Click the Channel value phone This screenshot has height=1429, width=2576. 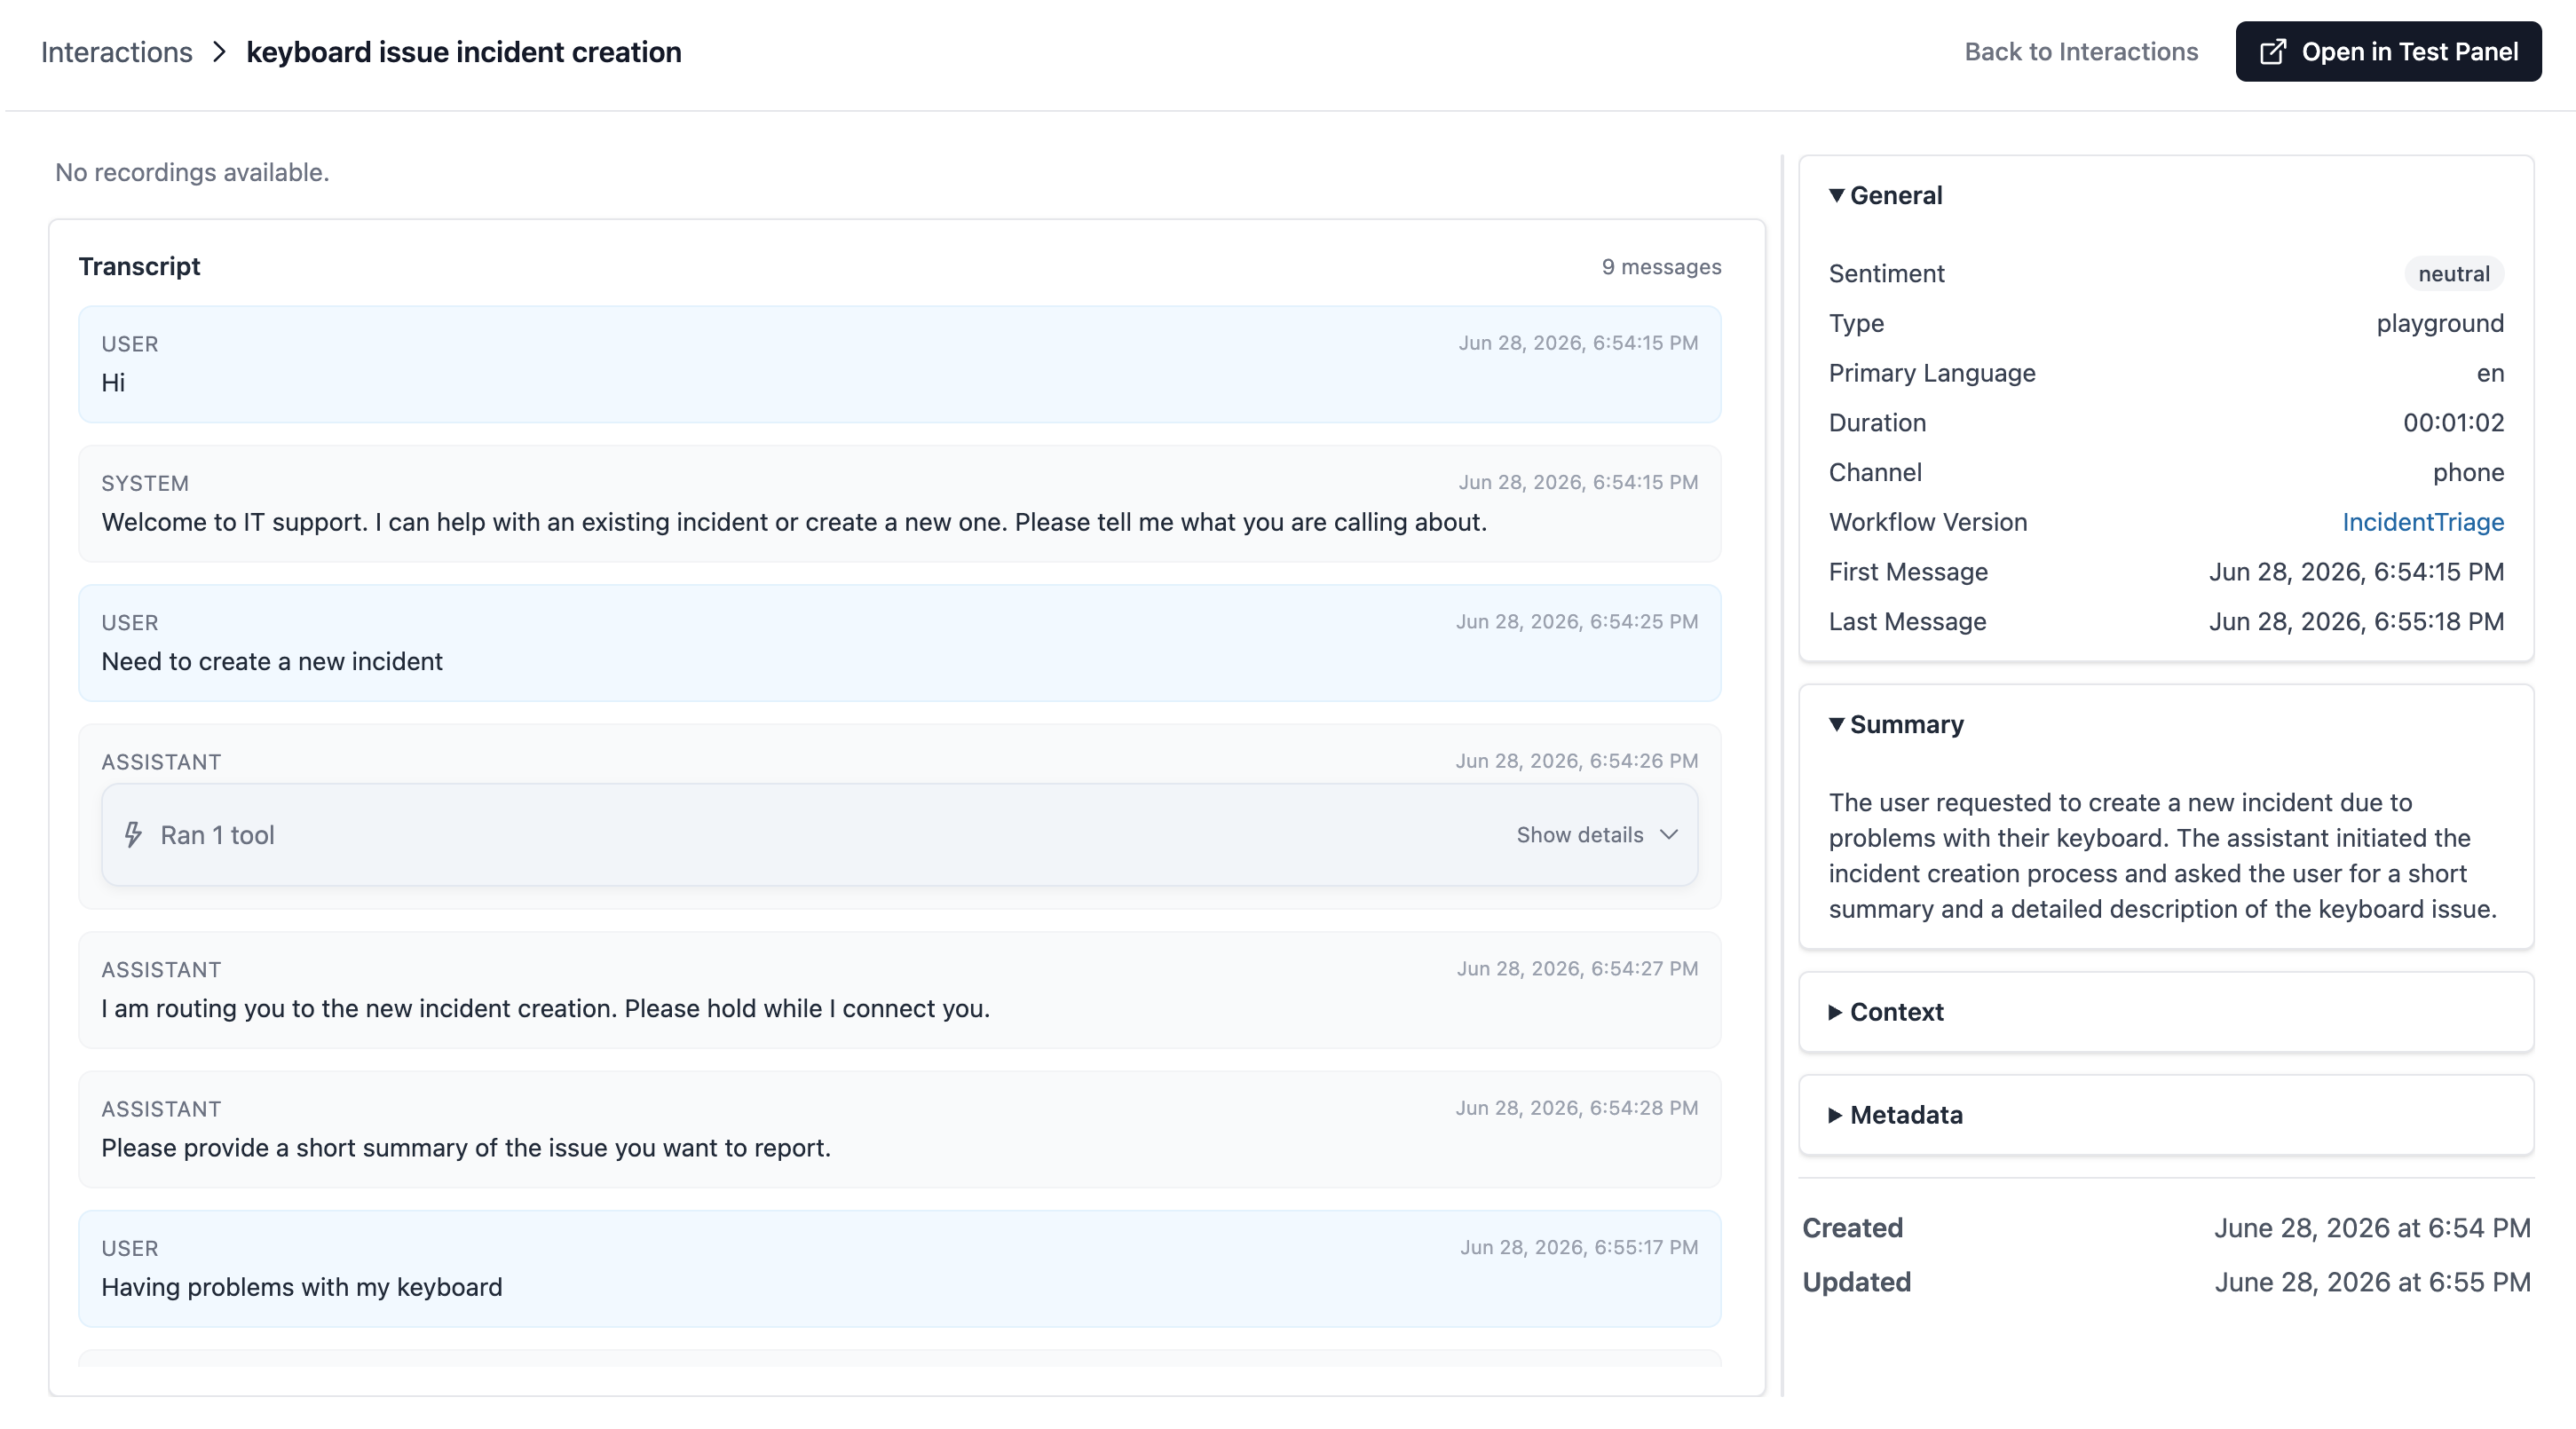[x=2468, y=473]
